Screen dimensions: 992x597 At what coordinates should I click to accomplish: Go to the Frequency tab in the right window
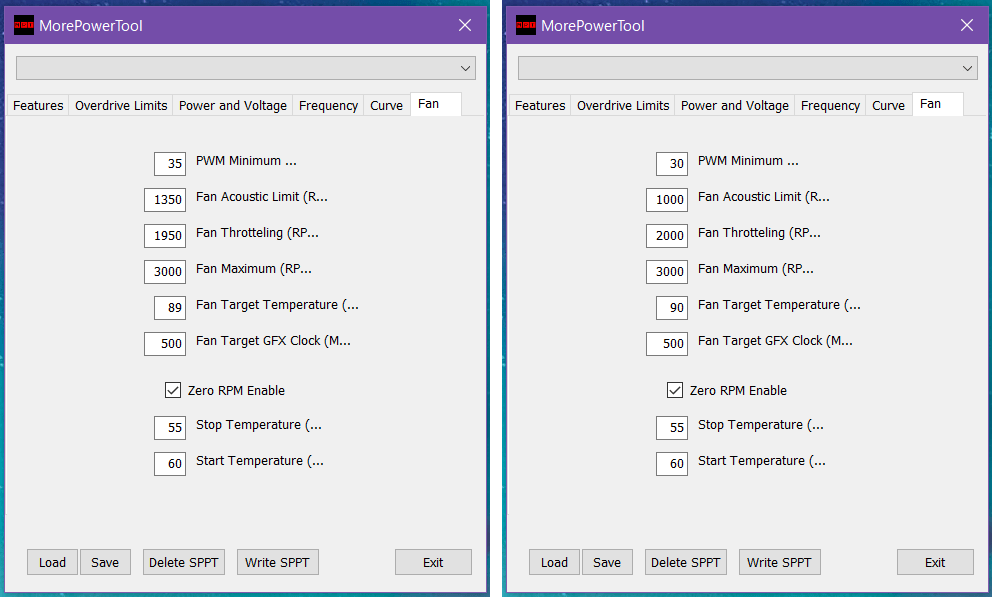pos(830,106)
